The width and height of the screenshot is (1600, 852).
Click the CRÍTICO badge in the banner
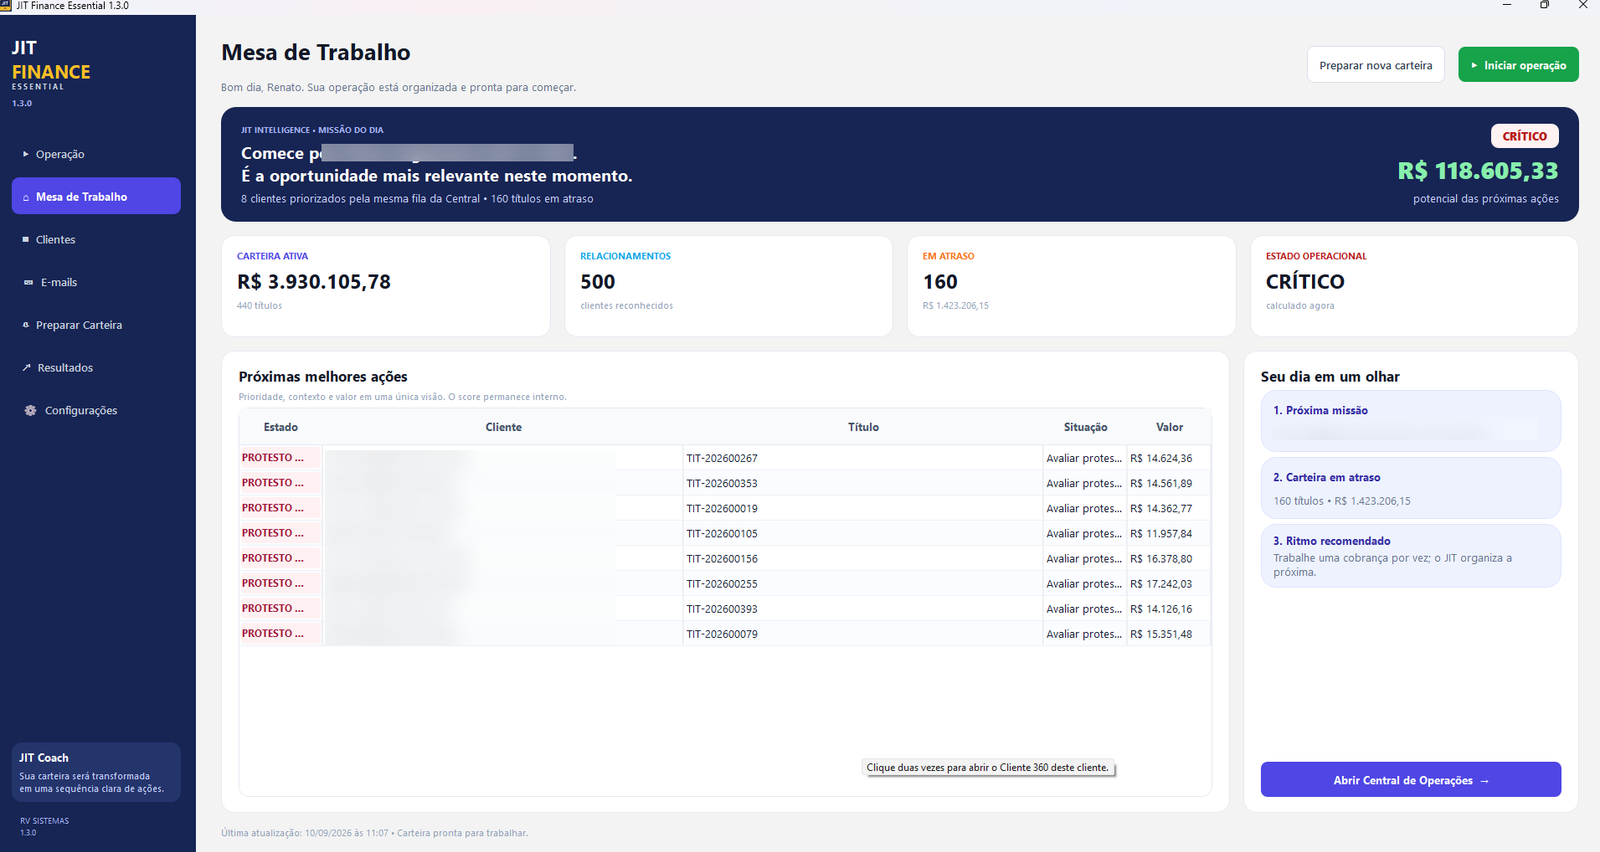[x=1524, y=136]
